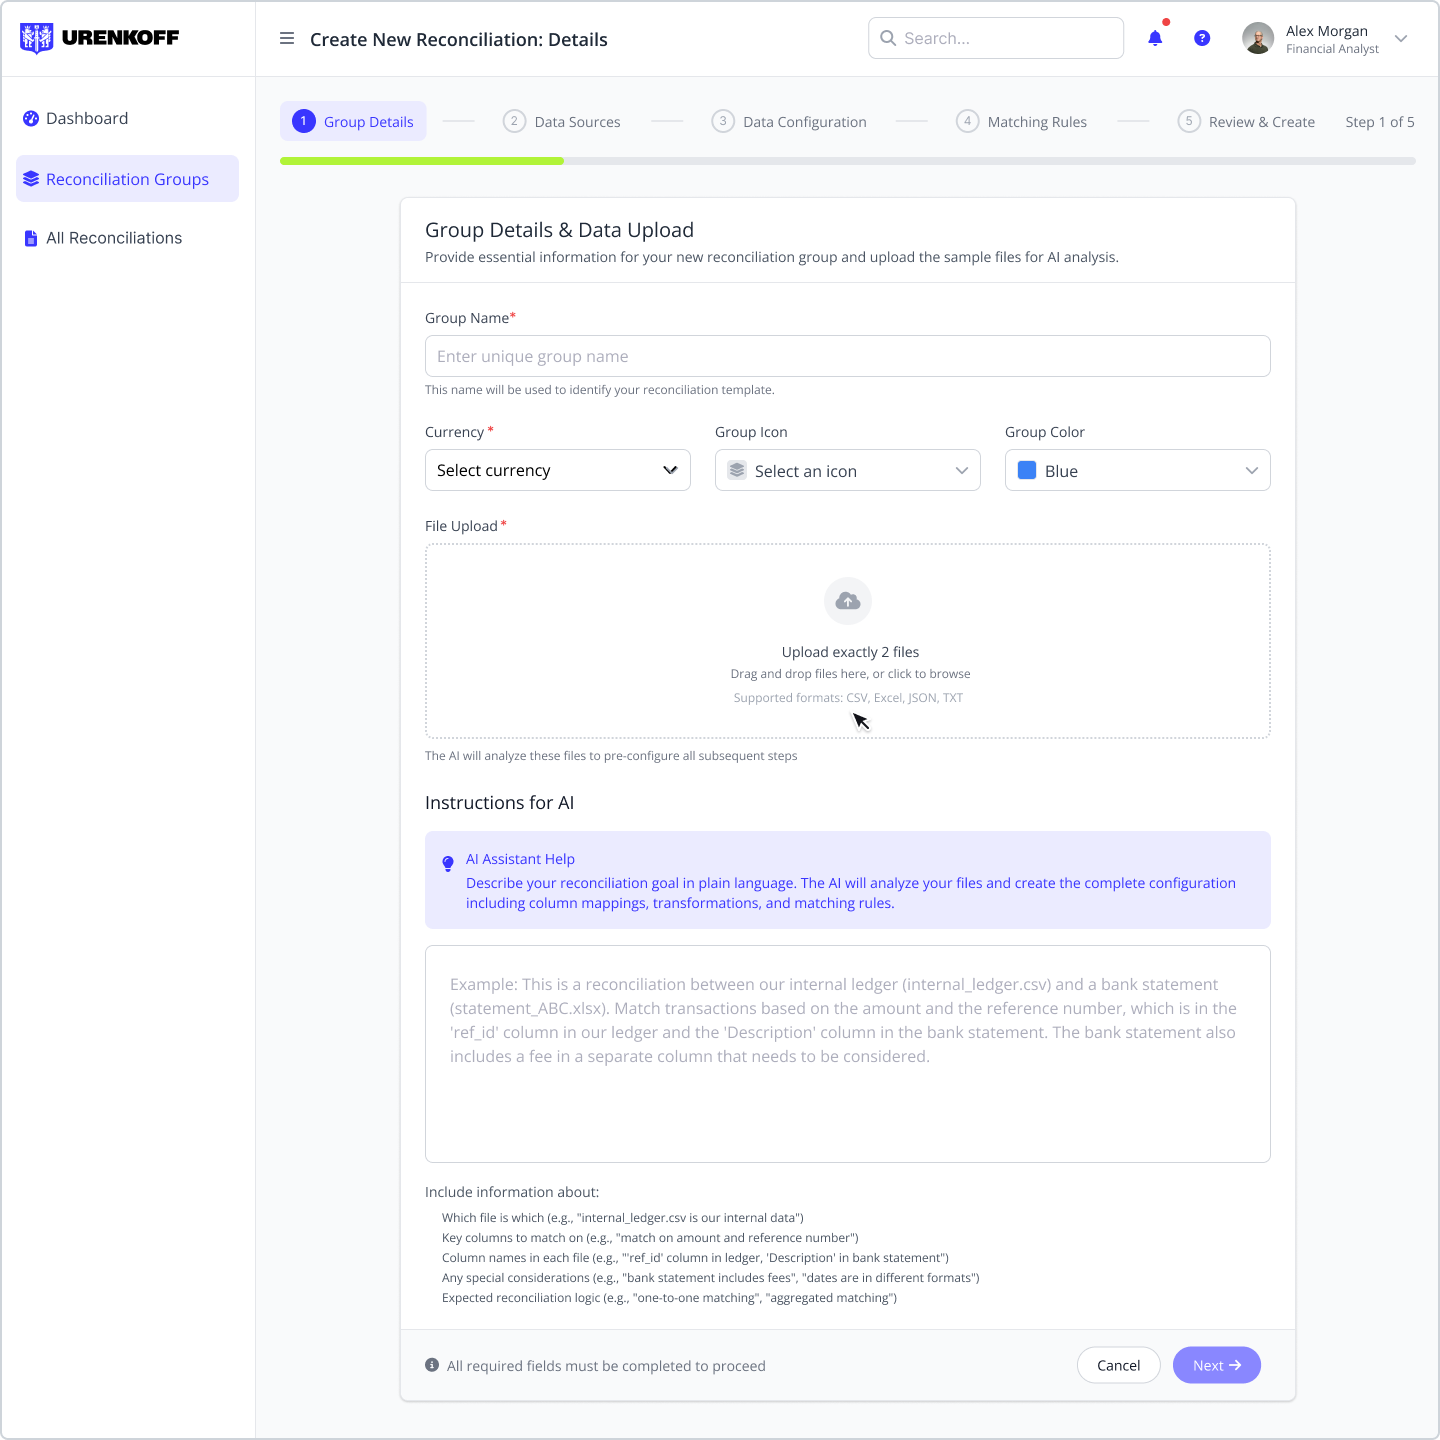Select the Review & Create step
The image size is (1440, 1440).
coord(1246,121)
